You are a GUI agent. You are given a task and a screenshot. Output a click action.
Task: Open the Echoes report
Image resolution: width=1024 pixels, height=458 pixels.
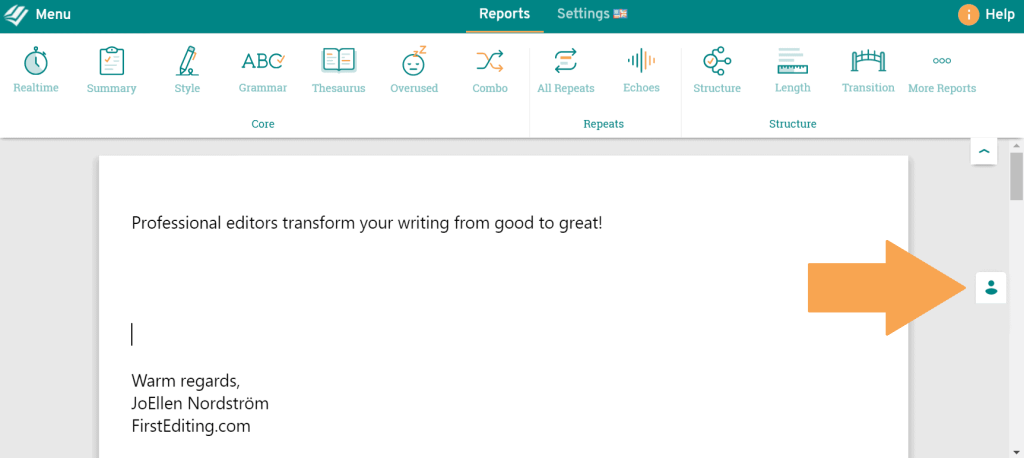pyautogui.click(x=641, y=62)
